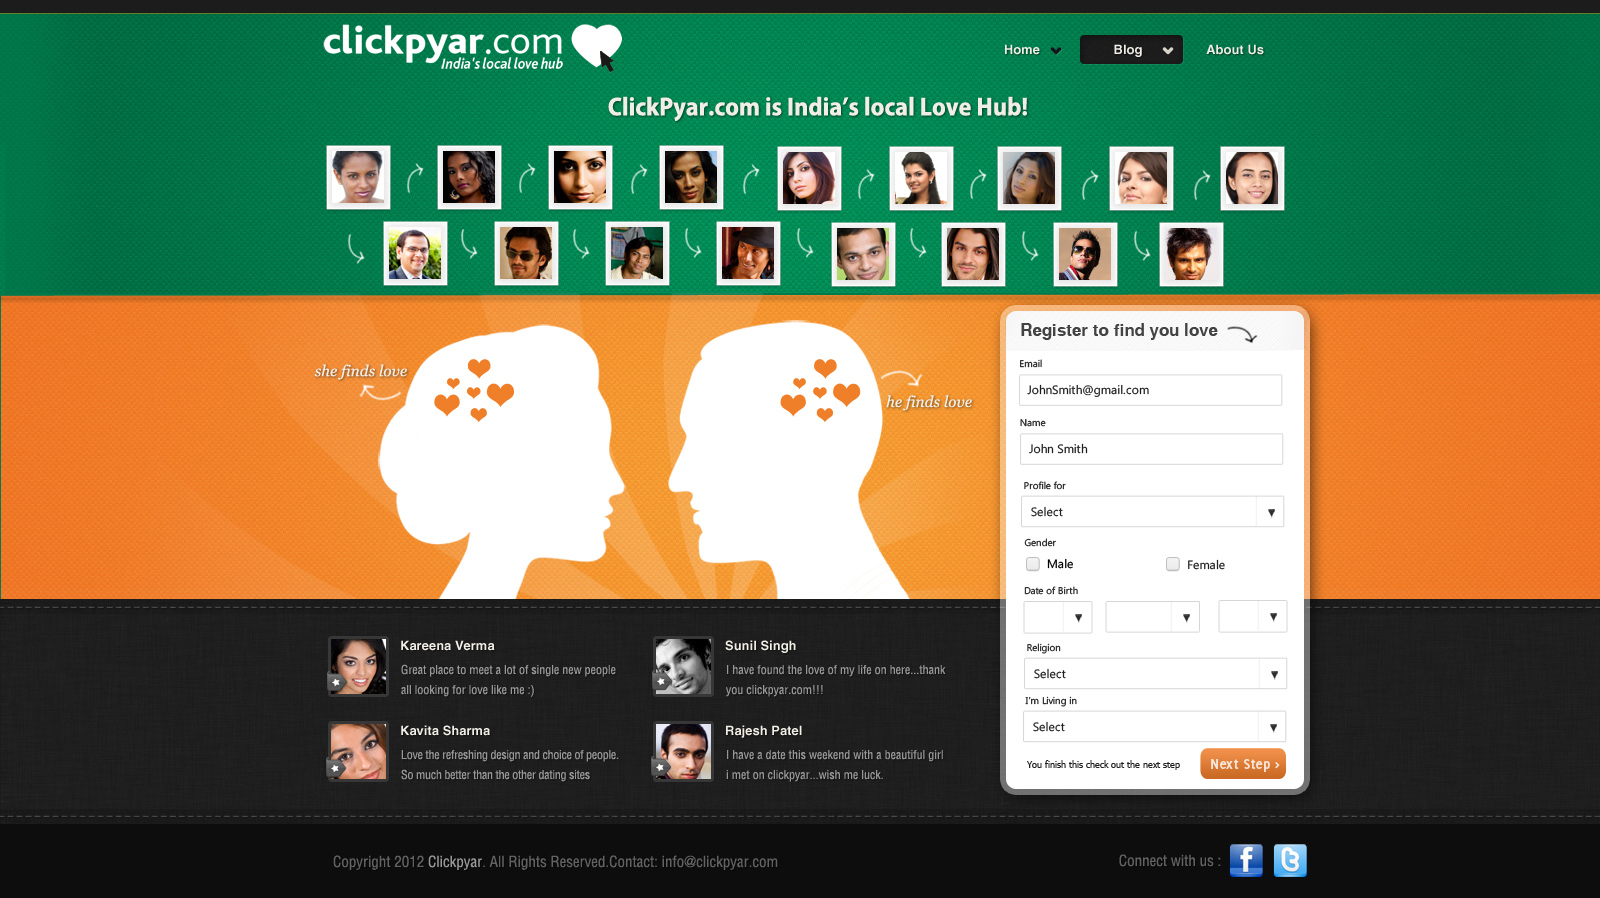The width and height of the screenshot is (1600, 898).
Task: Click the star badge on Kavita Sharma's photo
Action: 336,768
